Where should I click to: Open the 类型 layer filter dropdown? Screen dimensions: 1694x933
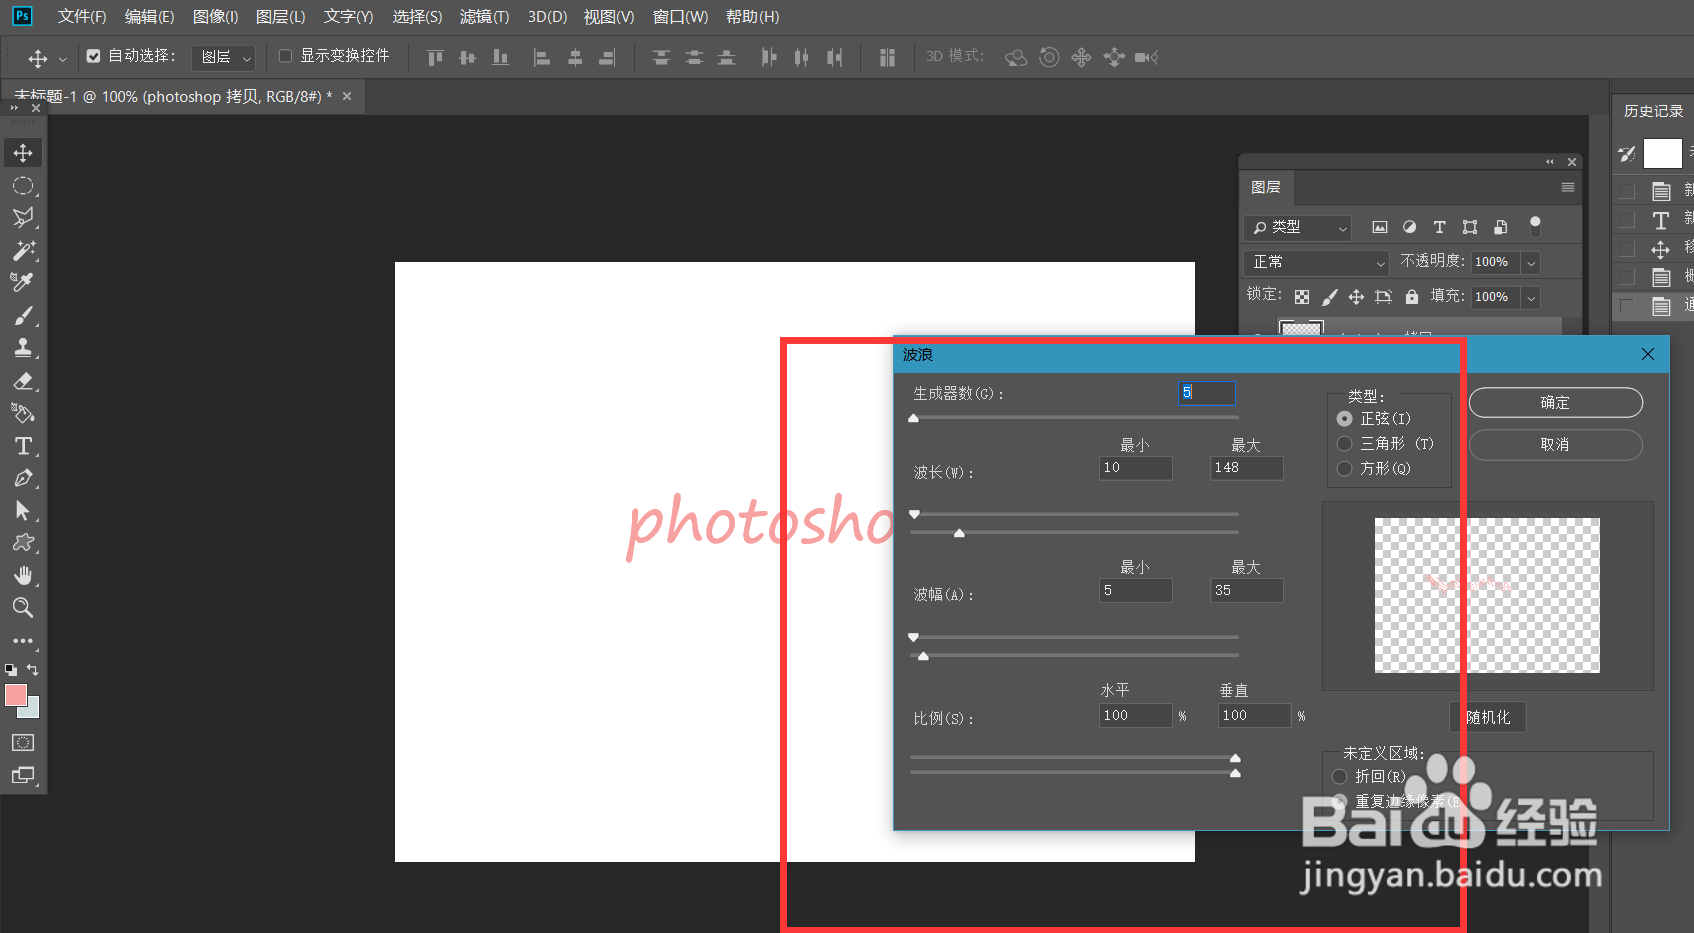[x=1298, y=228]
